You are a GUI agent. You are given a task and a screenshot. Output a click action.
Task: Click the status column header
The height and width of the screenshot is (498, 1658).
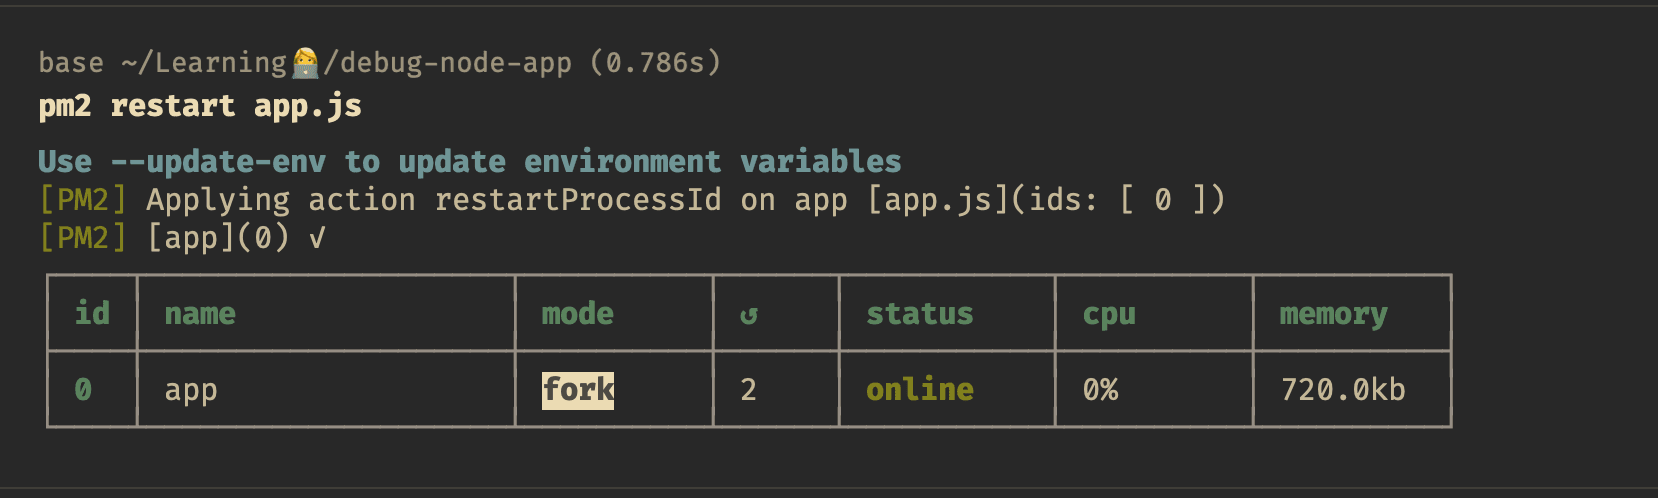tap(920, 313)
